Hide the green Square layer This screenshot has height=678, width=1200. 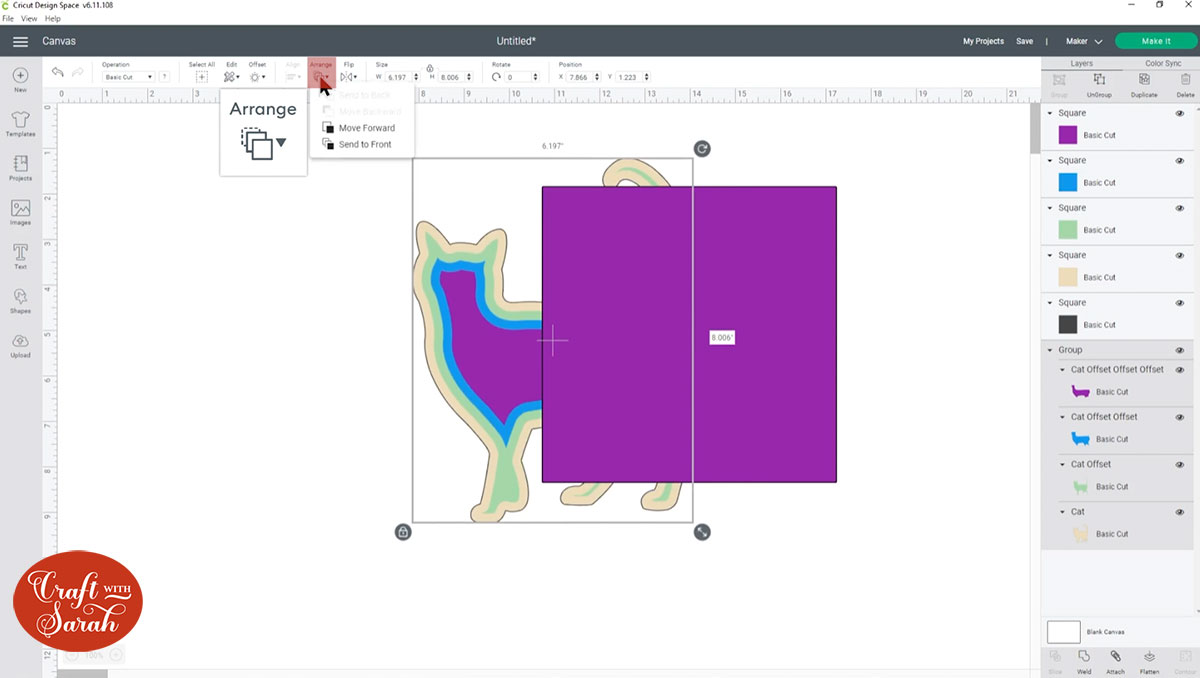1180,208
